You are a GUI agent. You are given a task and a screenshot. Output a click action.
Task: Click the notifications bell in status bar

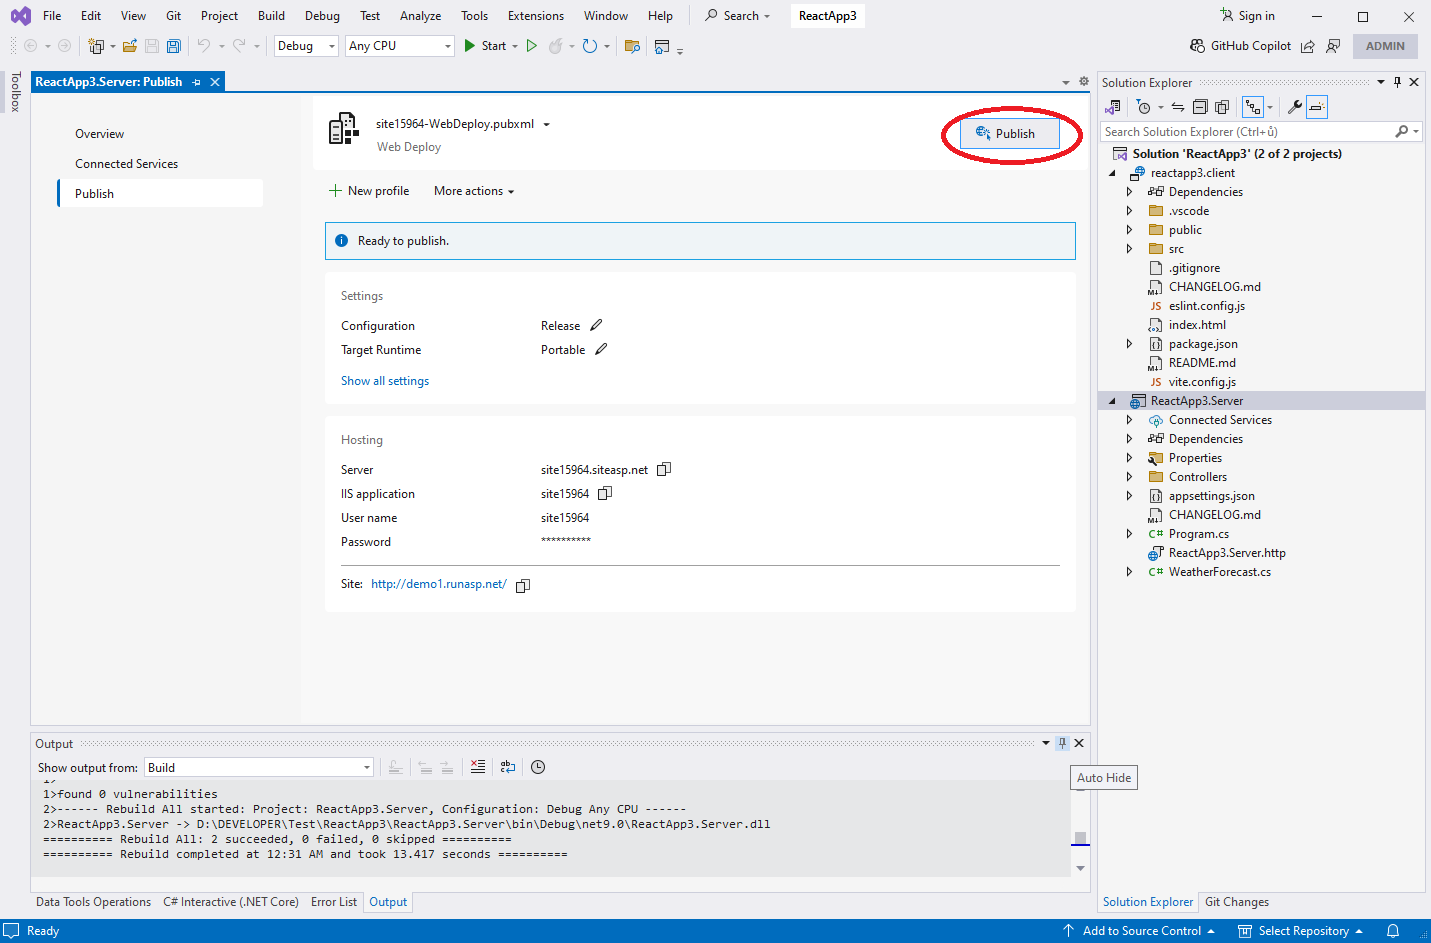point(1393,931)
